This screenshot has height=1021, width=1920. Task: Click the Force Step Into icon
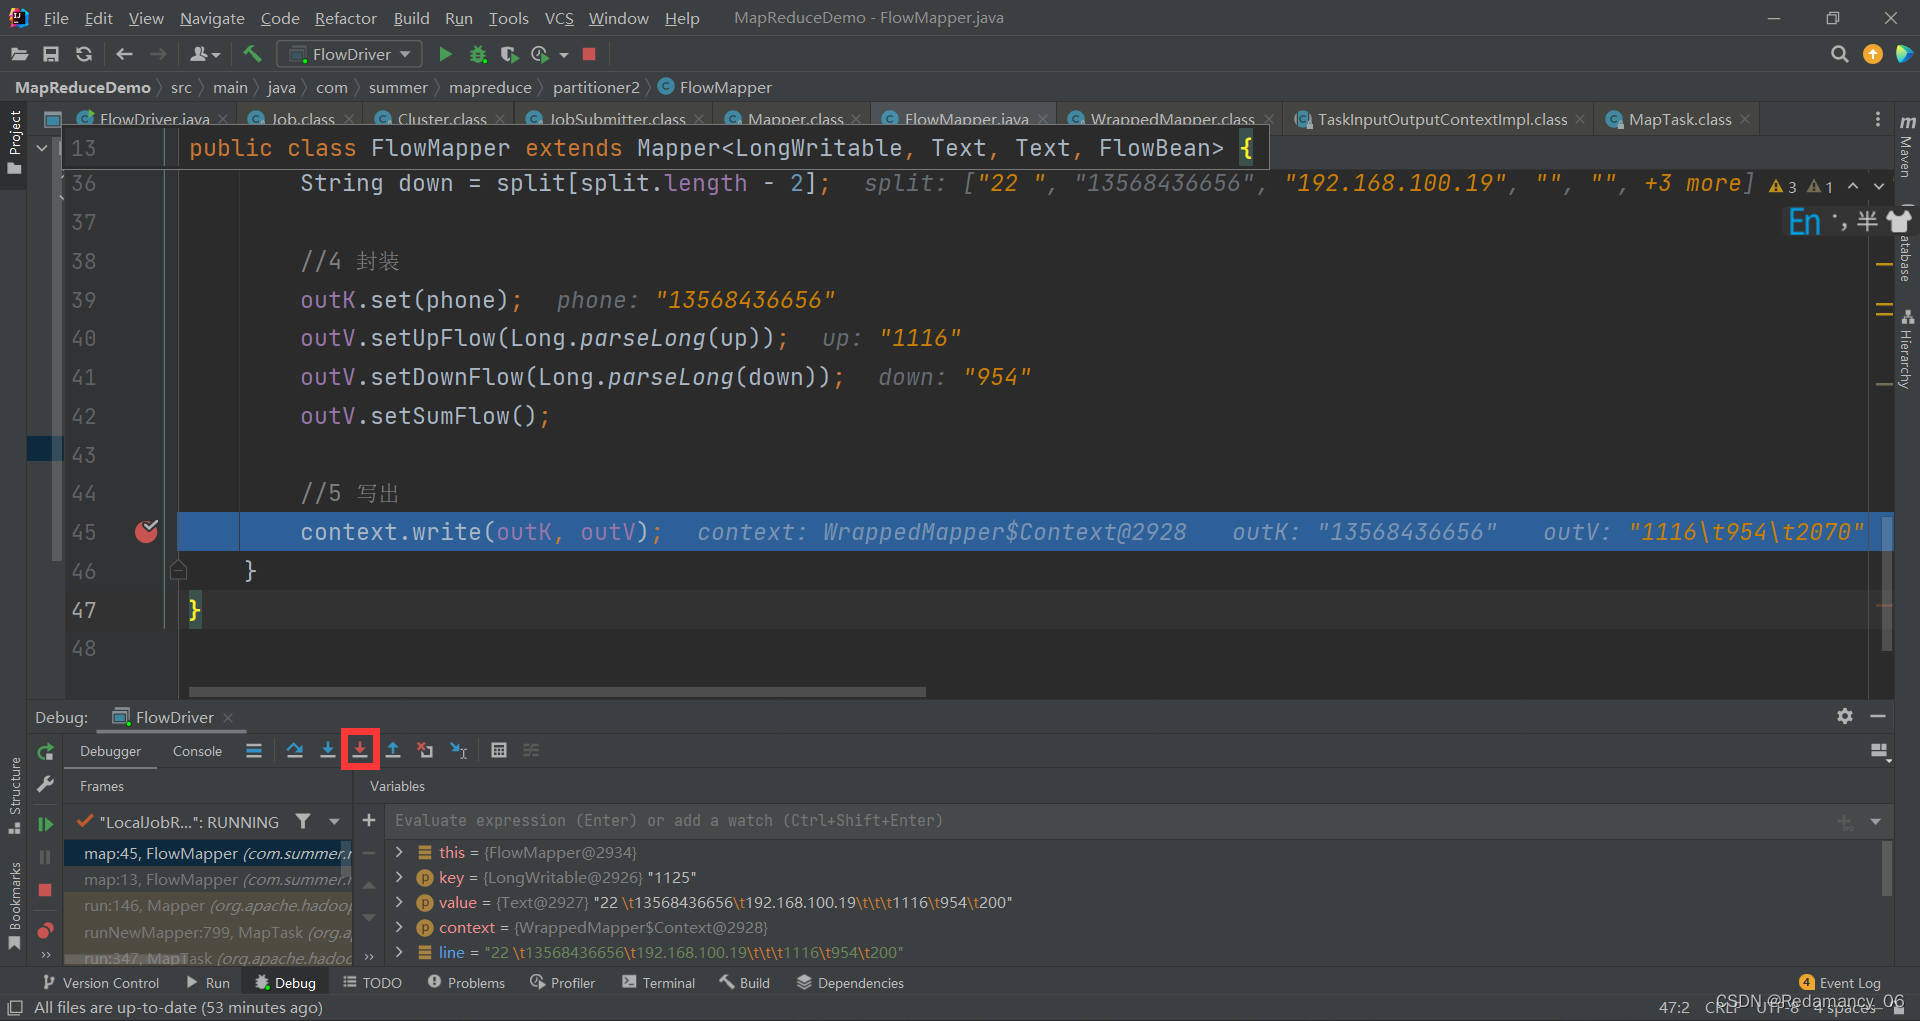coord(360,750)
